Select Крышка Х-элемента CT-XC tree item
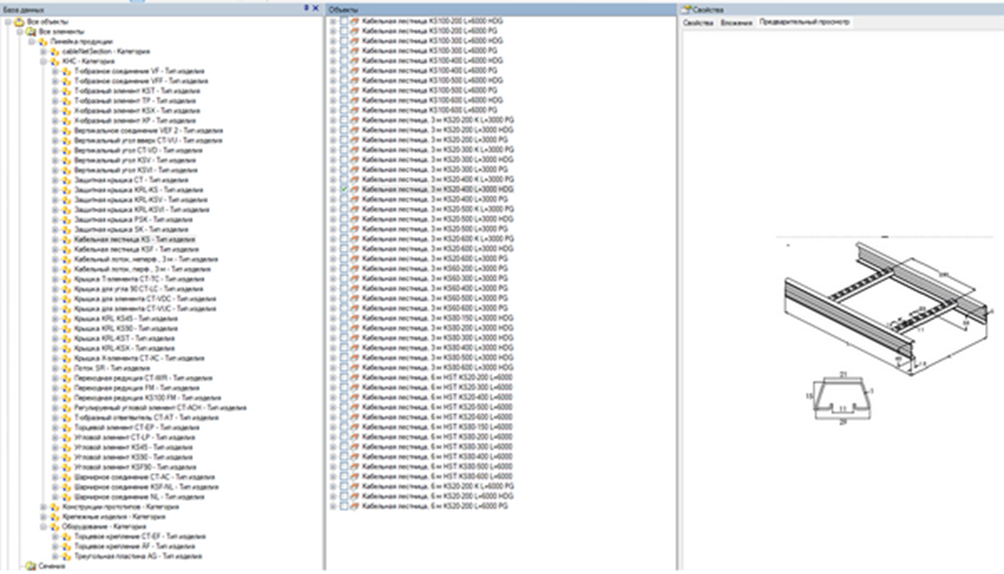The width and height of the screenshot is (1004, 574). pos(139,359)
